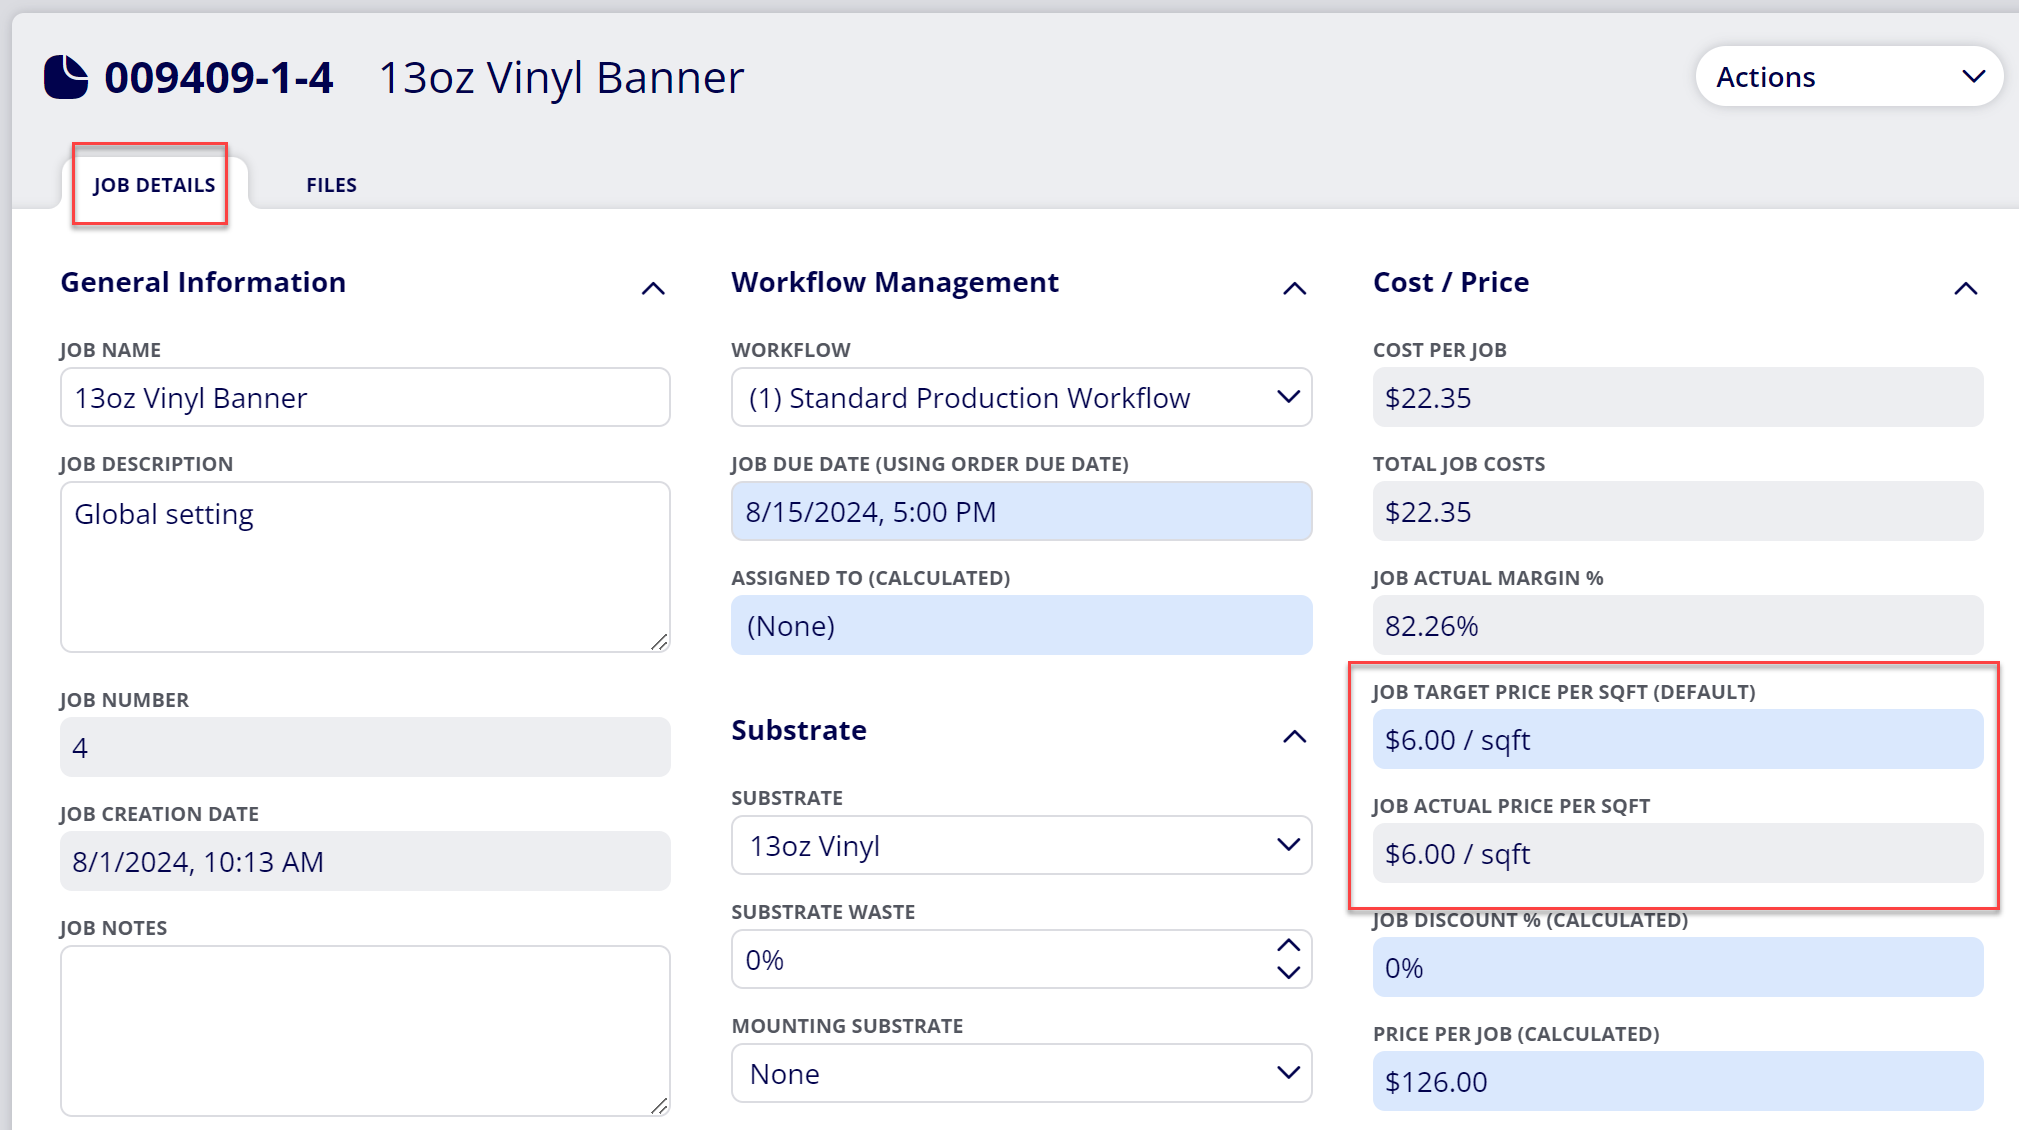Open the Mounting Substrate dropdown
Image resolution: width=2019 pixels, height=1130 pixels.
click(x=1021, y=1073)
